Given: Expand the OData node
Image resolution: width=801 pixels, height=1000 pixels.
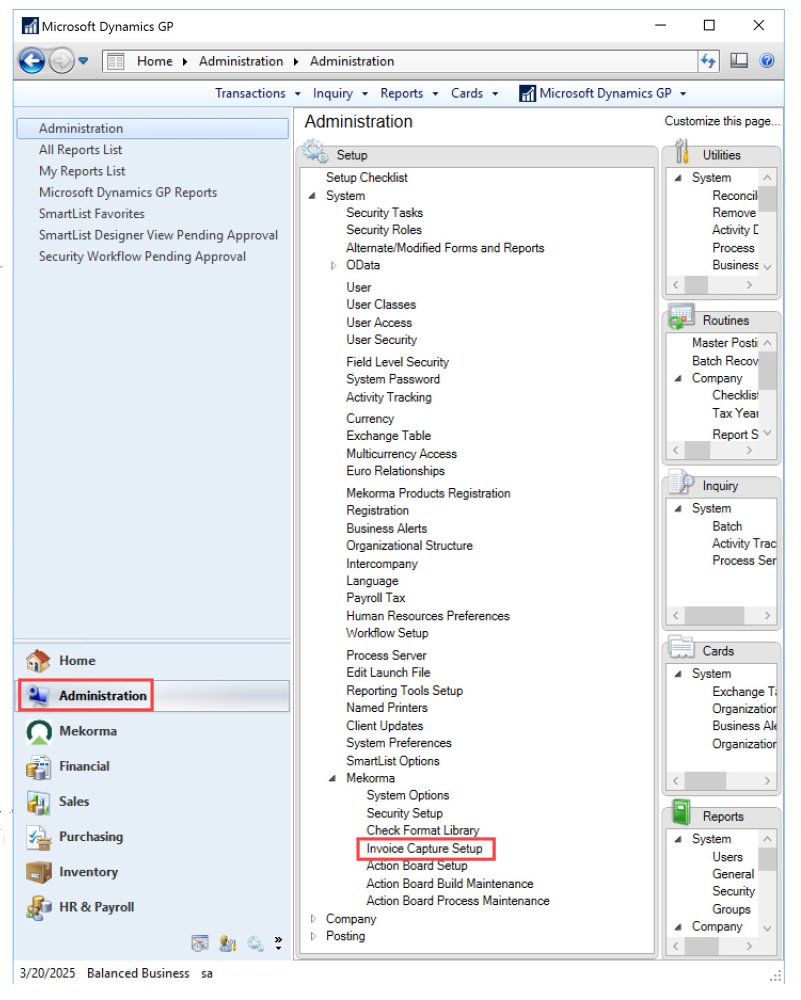Looking at the screenshot, I should tap(333, 265).
